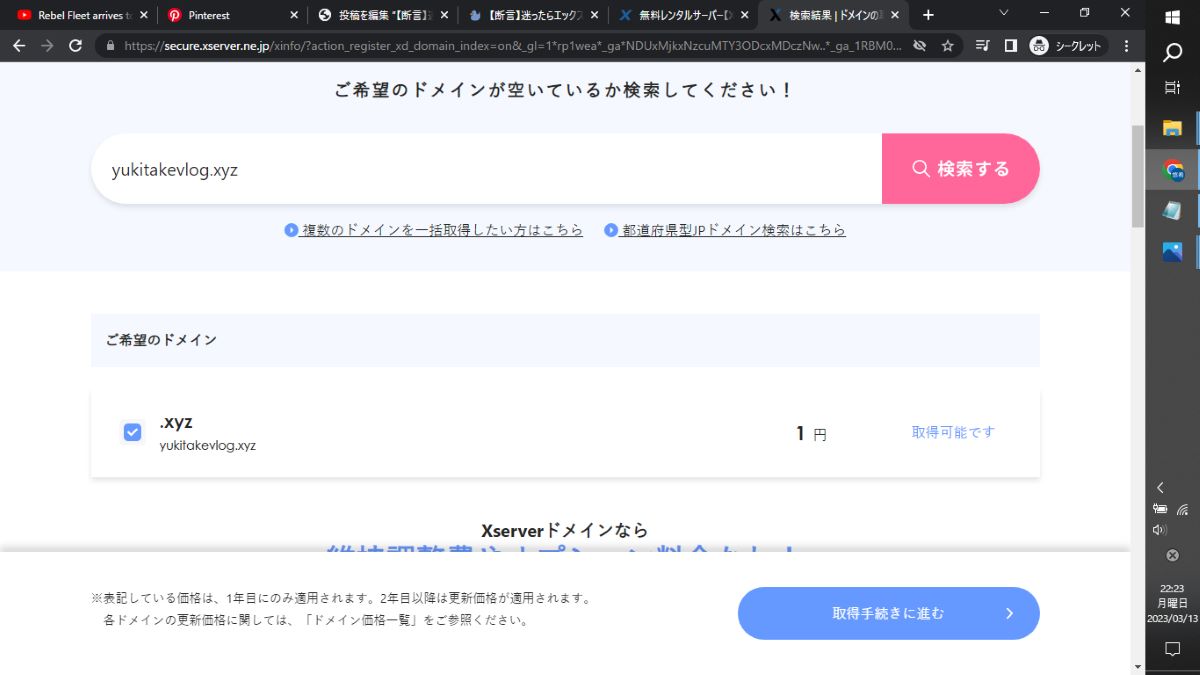Reload the current page

[75, 46]
